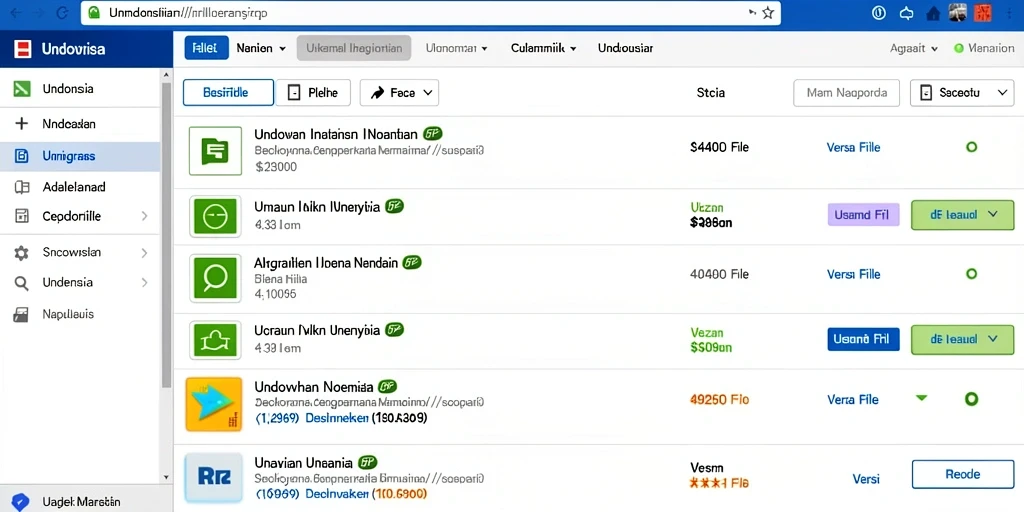
Task: Open the Nanien menu
Action: [x=261, y=48]
